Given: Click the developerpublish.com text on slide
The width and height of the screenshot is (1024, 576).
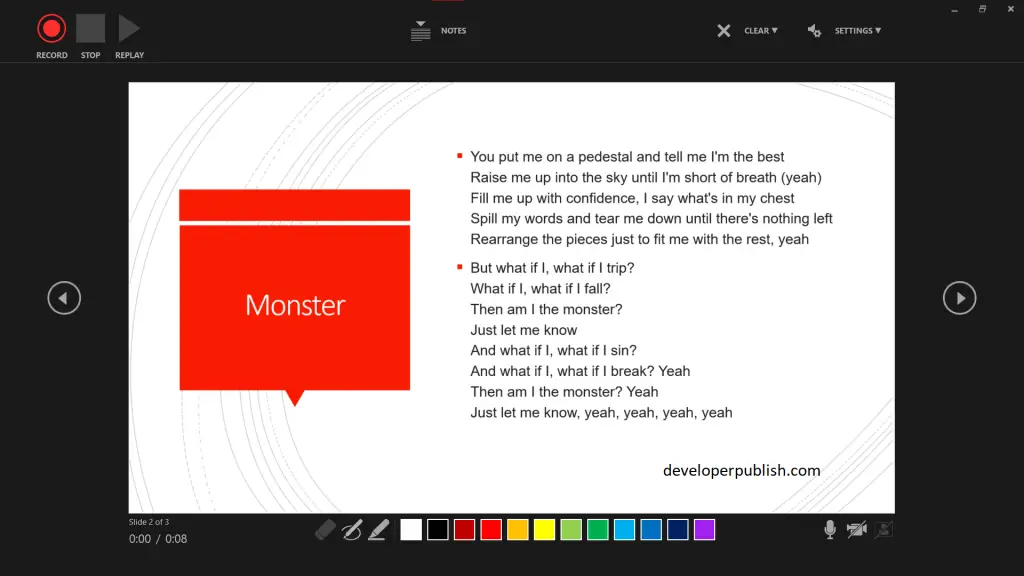Looking at the screenshot, I should (x=741, y=471).
